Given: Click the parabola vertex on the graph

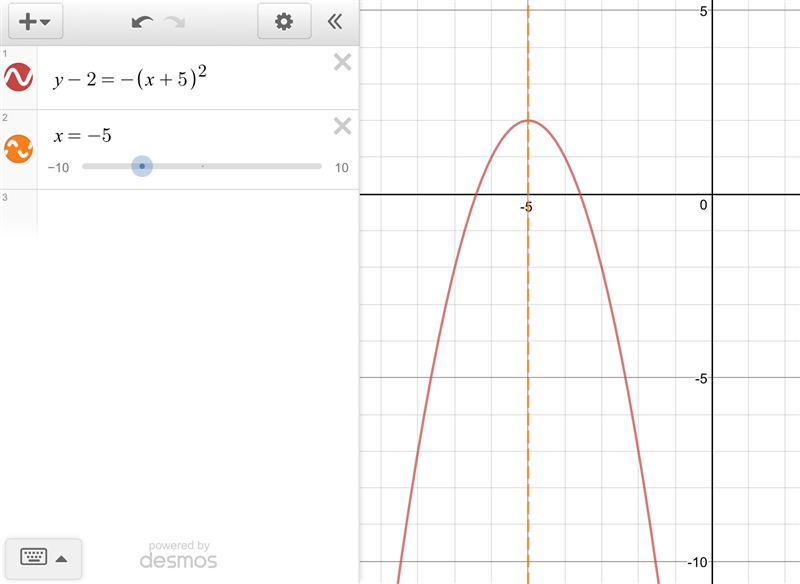Looking at the screenshot, I should tap(528, 120).
